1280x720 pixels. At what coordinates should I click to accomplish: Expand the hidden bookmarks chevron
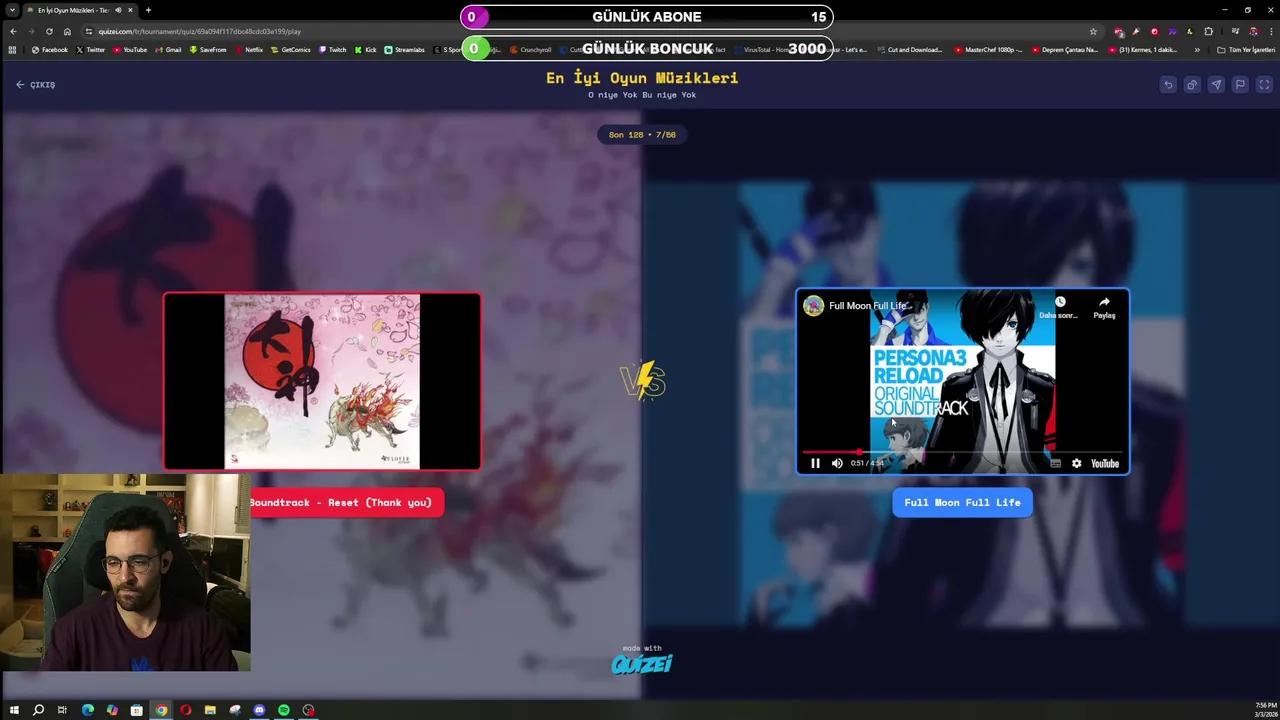click(1197, 50)
